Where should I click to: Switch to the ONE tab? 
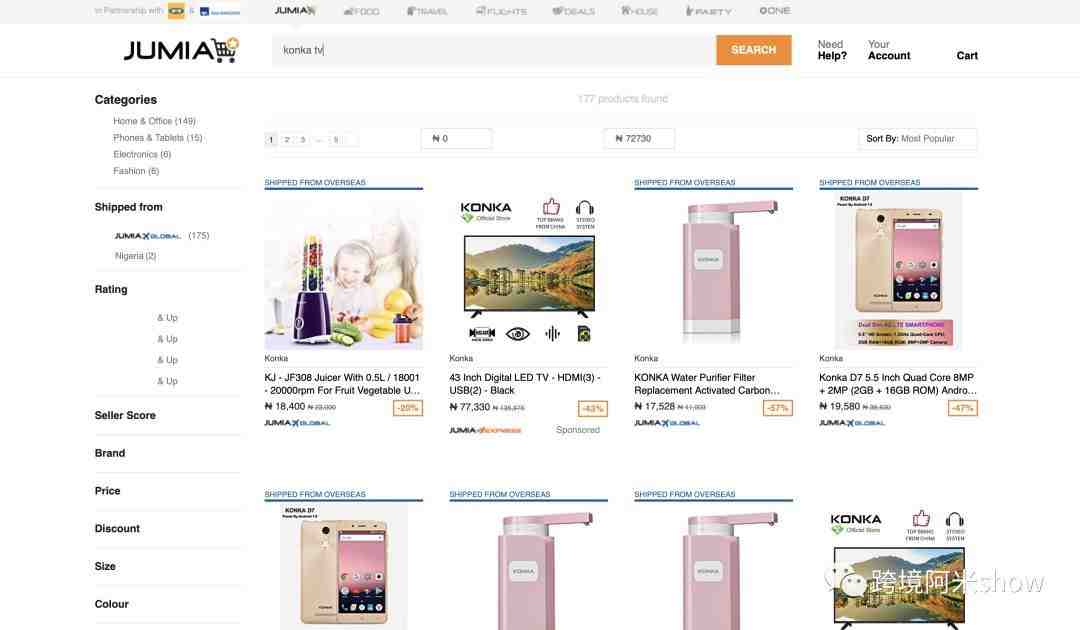pyautogui.click(x=775, y=11)
